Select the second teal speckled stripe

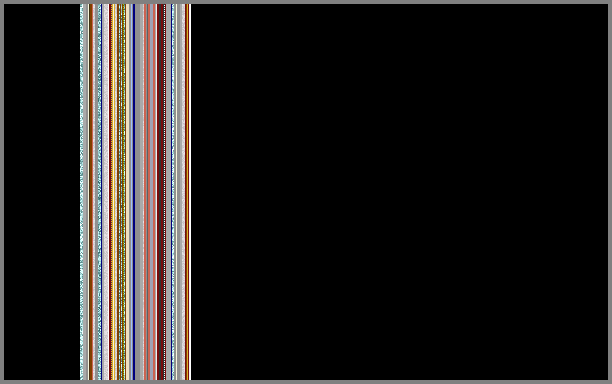point(99,192)
